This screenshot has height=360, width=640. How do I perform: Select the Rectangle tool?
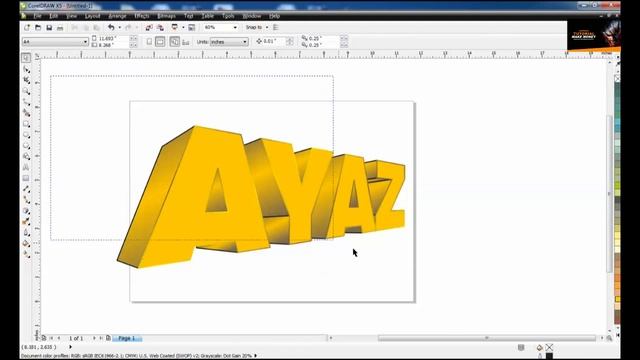coord(26,124)
